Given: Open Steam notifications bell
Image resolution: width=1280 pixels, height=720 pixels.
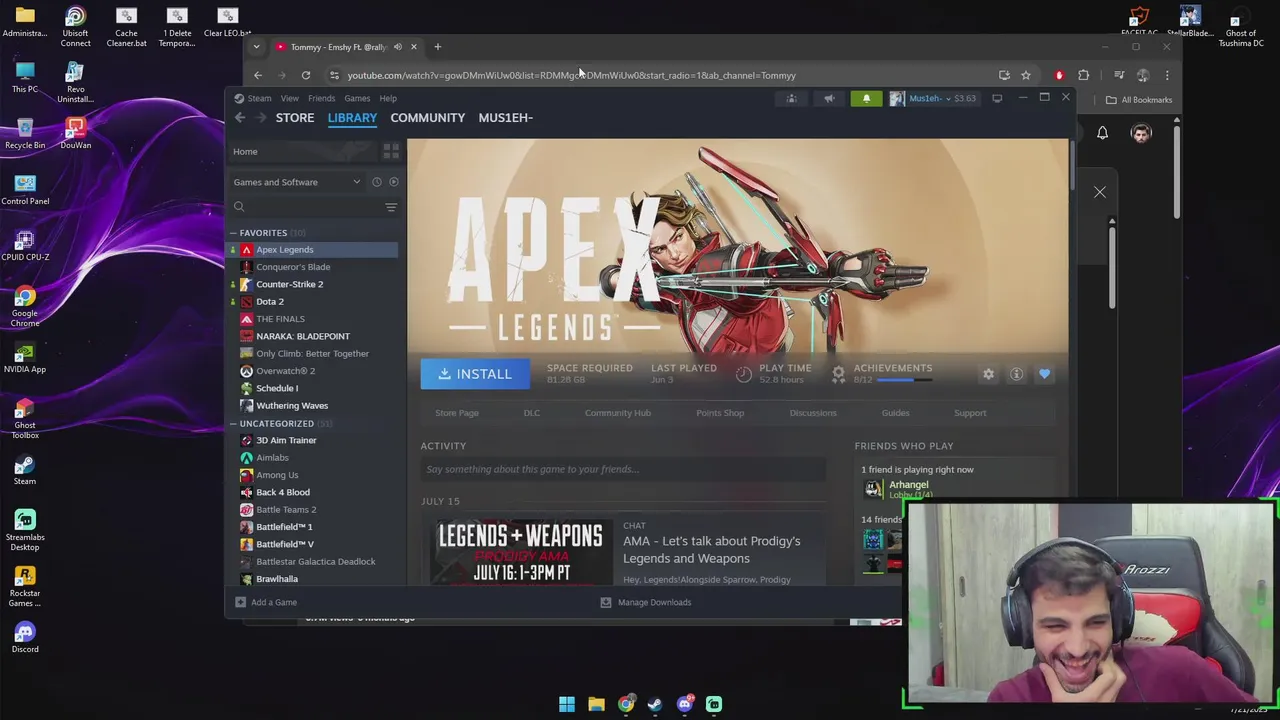Looking at the screenshot, I should pyautogui.click(x=866, y=98).
